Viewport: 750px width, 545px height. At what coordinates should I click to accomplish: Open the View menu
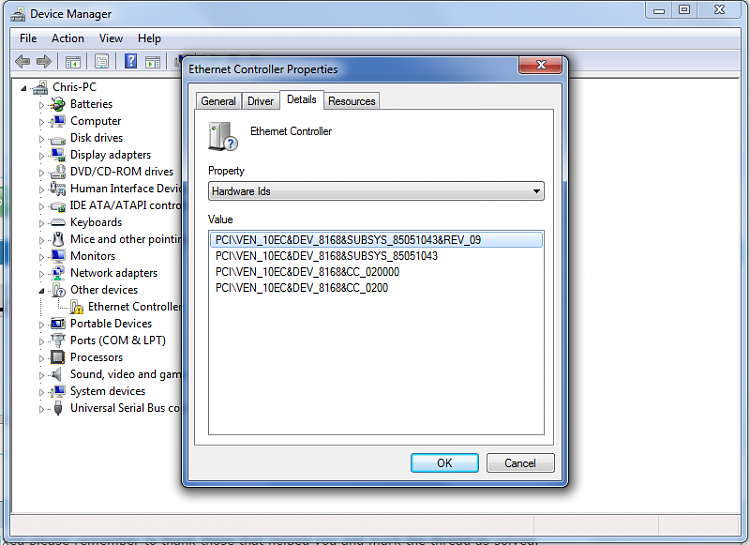[x=111, y=38]
